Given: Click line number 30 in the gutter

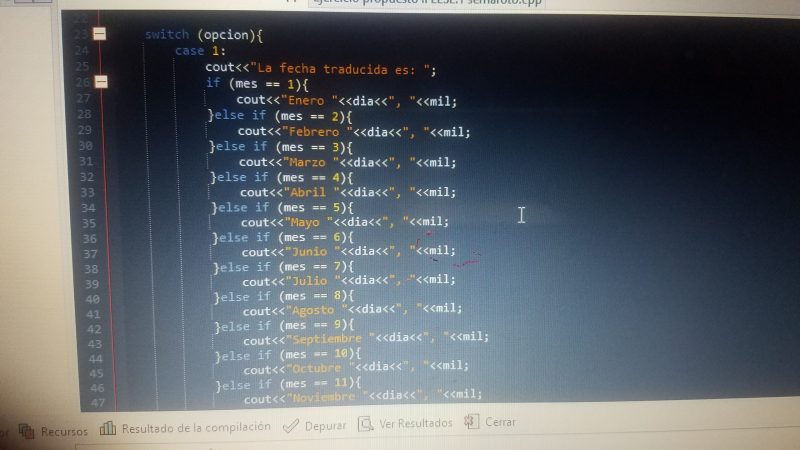Looking at the screenshot, I should 82,146.
